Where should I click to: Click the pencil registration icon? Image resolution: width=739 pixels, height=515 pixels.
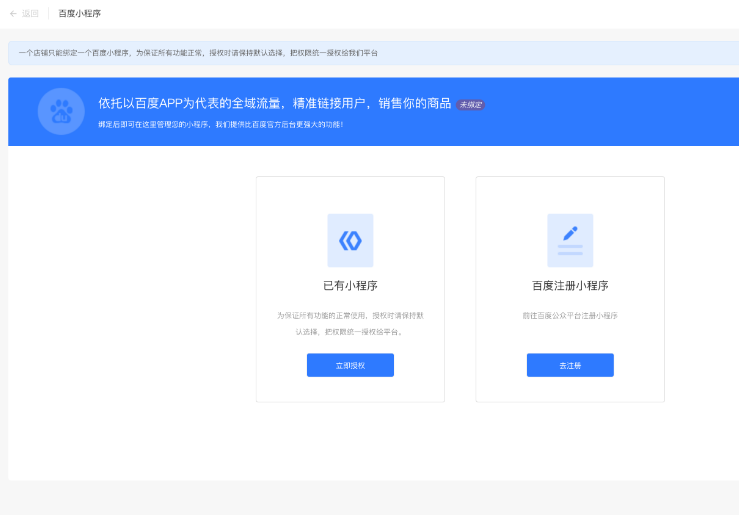coord(570,240)
